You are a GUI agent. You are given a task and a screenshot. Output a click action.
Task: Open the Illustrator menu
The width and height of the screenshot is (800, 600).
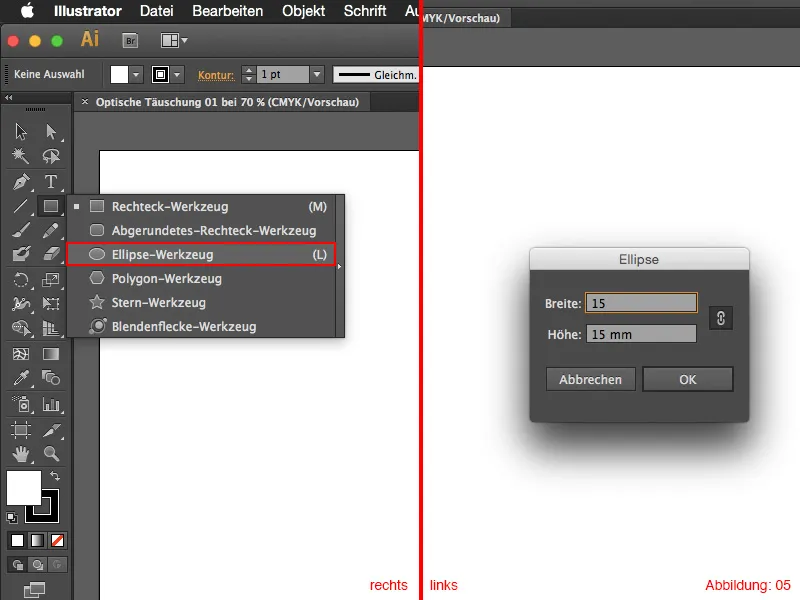pyautogui.click(x=88, y=11)
